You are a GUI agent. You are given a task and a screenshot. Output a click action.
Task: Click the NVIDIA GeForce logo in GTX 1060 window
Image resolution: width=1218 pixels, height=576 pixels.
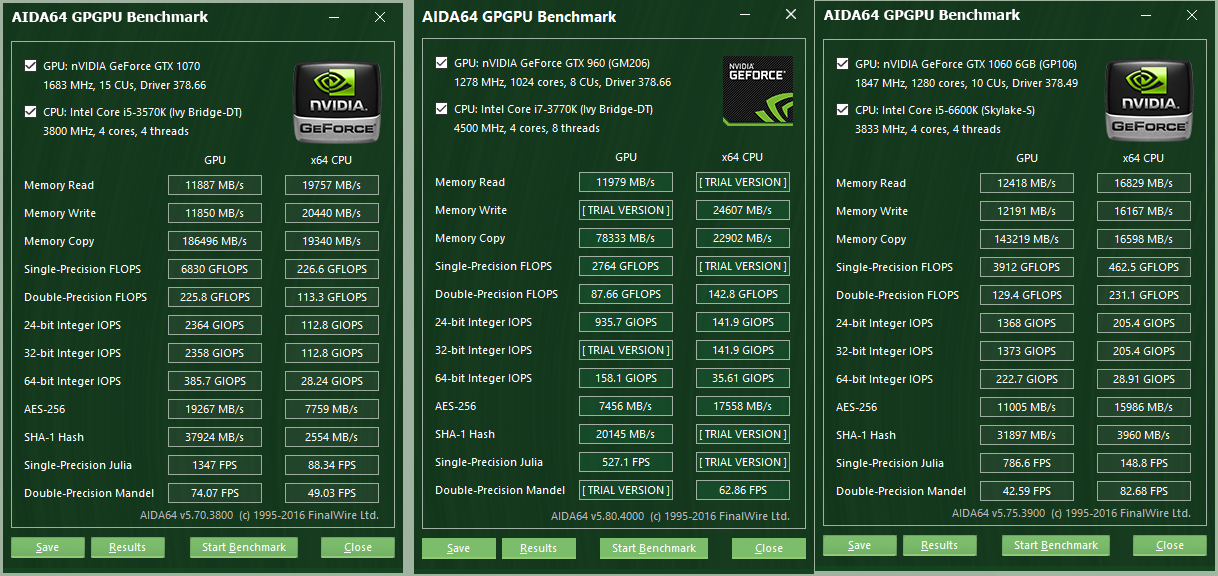click(1149, 100)
